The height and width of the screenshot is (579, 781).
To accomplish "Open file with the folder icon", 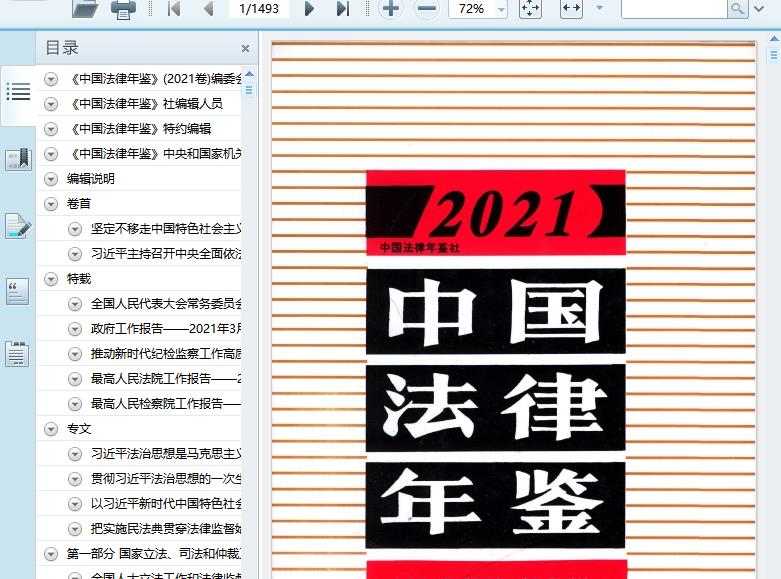I will [x=85, y=9].
